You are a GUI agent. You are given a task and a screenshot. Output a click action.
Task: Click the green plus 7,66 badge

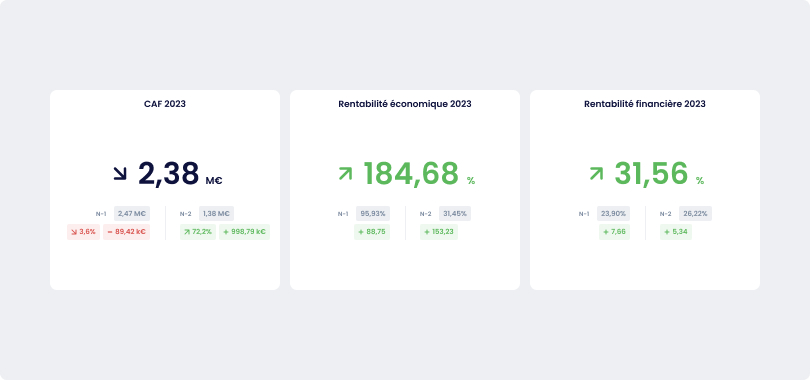tap(615, 232)
